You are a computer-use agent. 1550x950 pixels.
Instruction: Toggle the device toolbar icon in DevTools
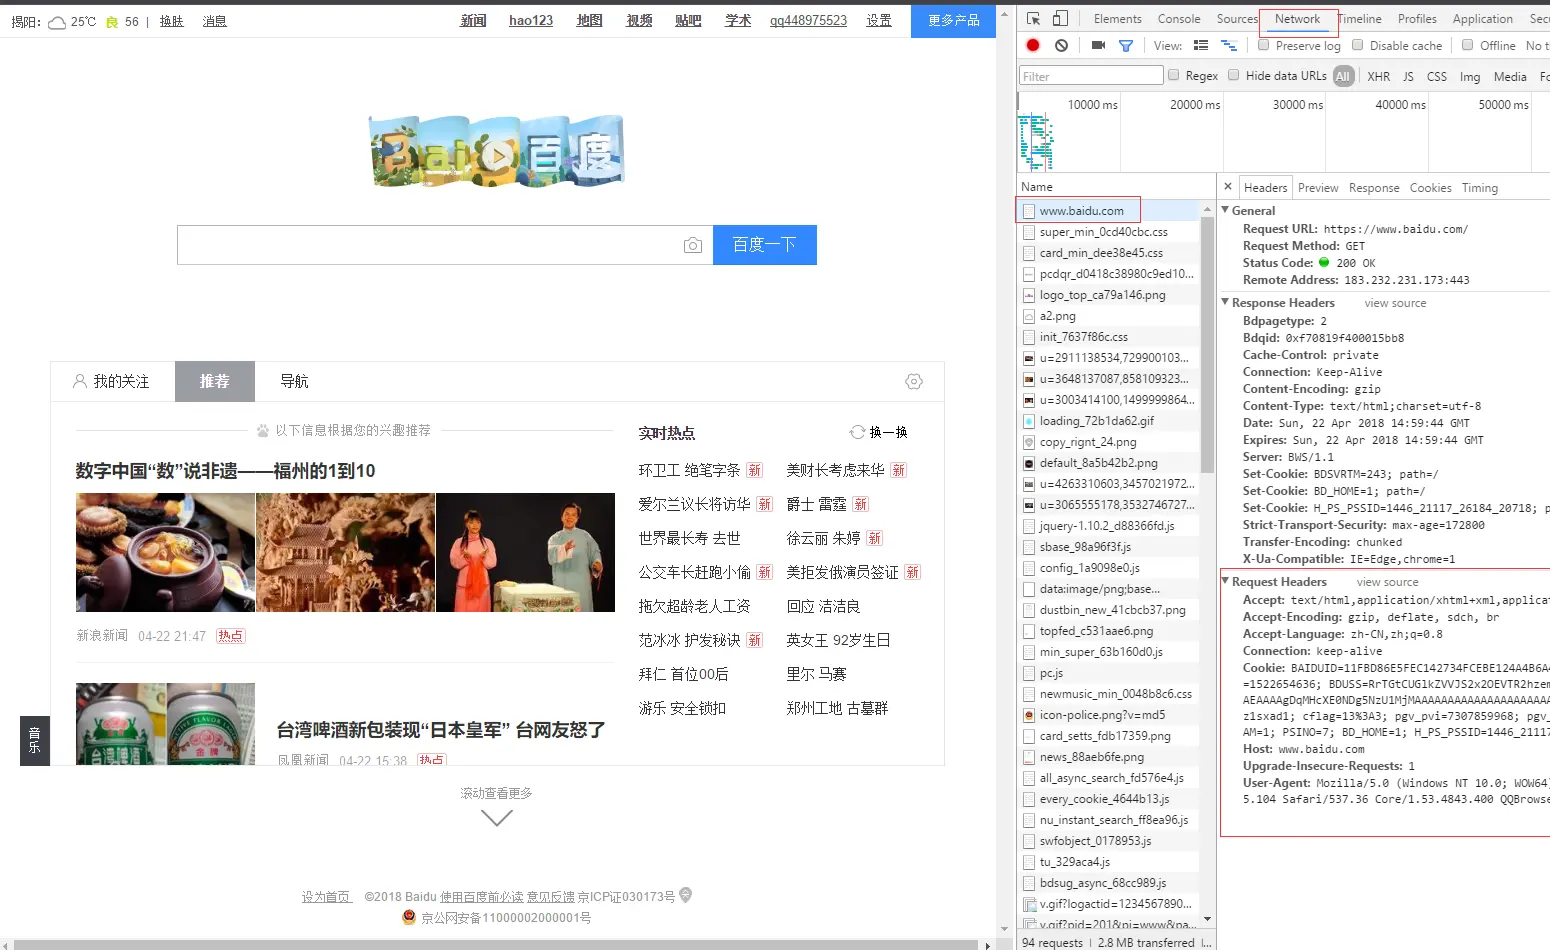click(x=1061, y=19)
